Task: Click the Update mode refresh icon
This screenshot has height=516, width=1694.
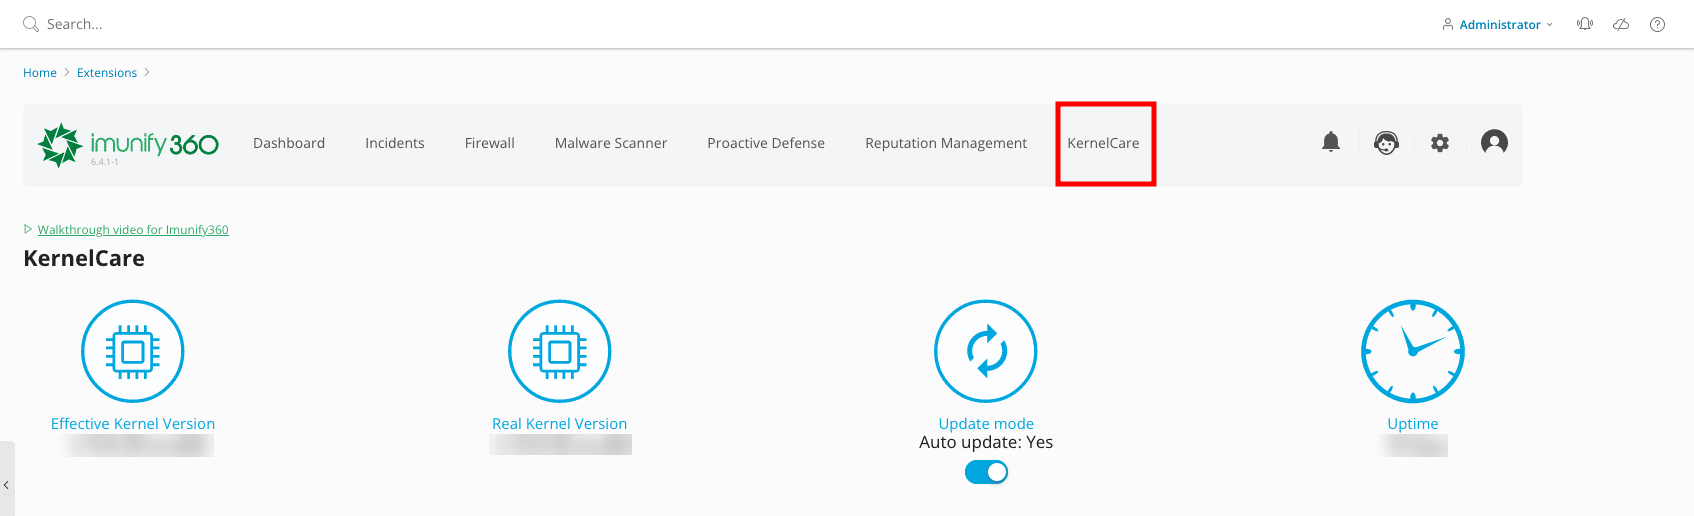Action: (986, 351)
